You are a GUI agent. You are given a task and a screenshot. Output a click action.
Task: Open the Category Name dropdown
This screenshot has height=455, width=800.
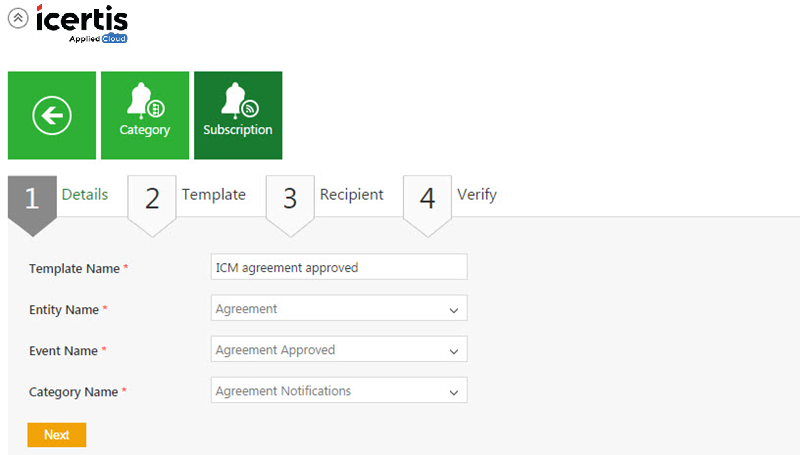click(339, 390)
